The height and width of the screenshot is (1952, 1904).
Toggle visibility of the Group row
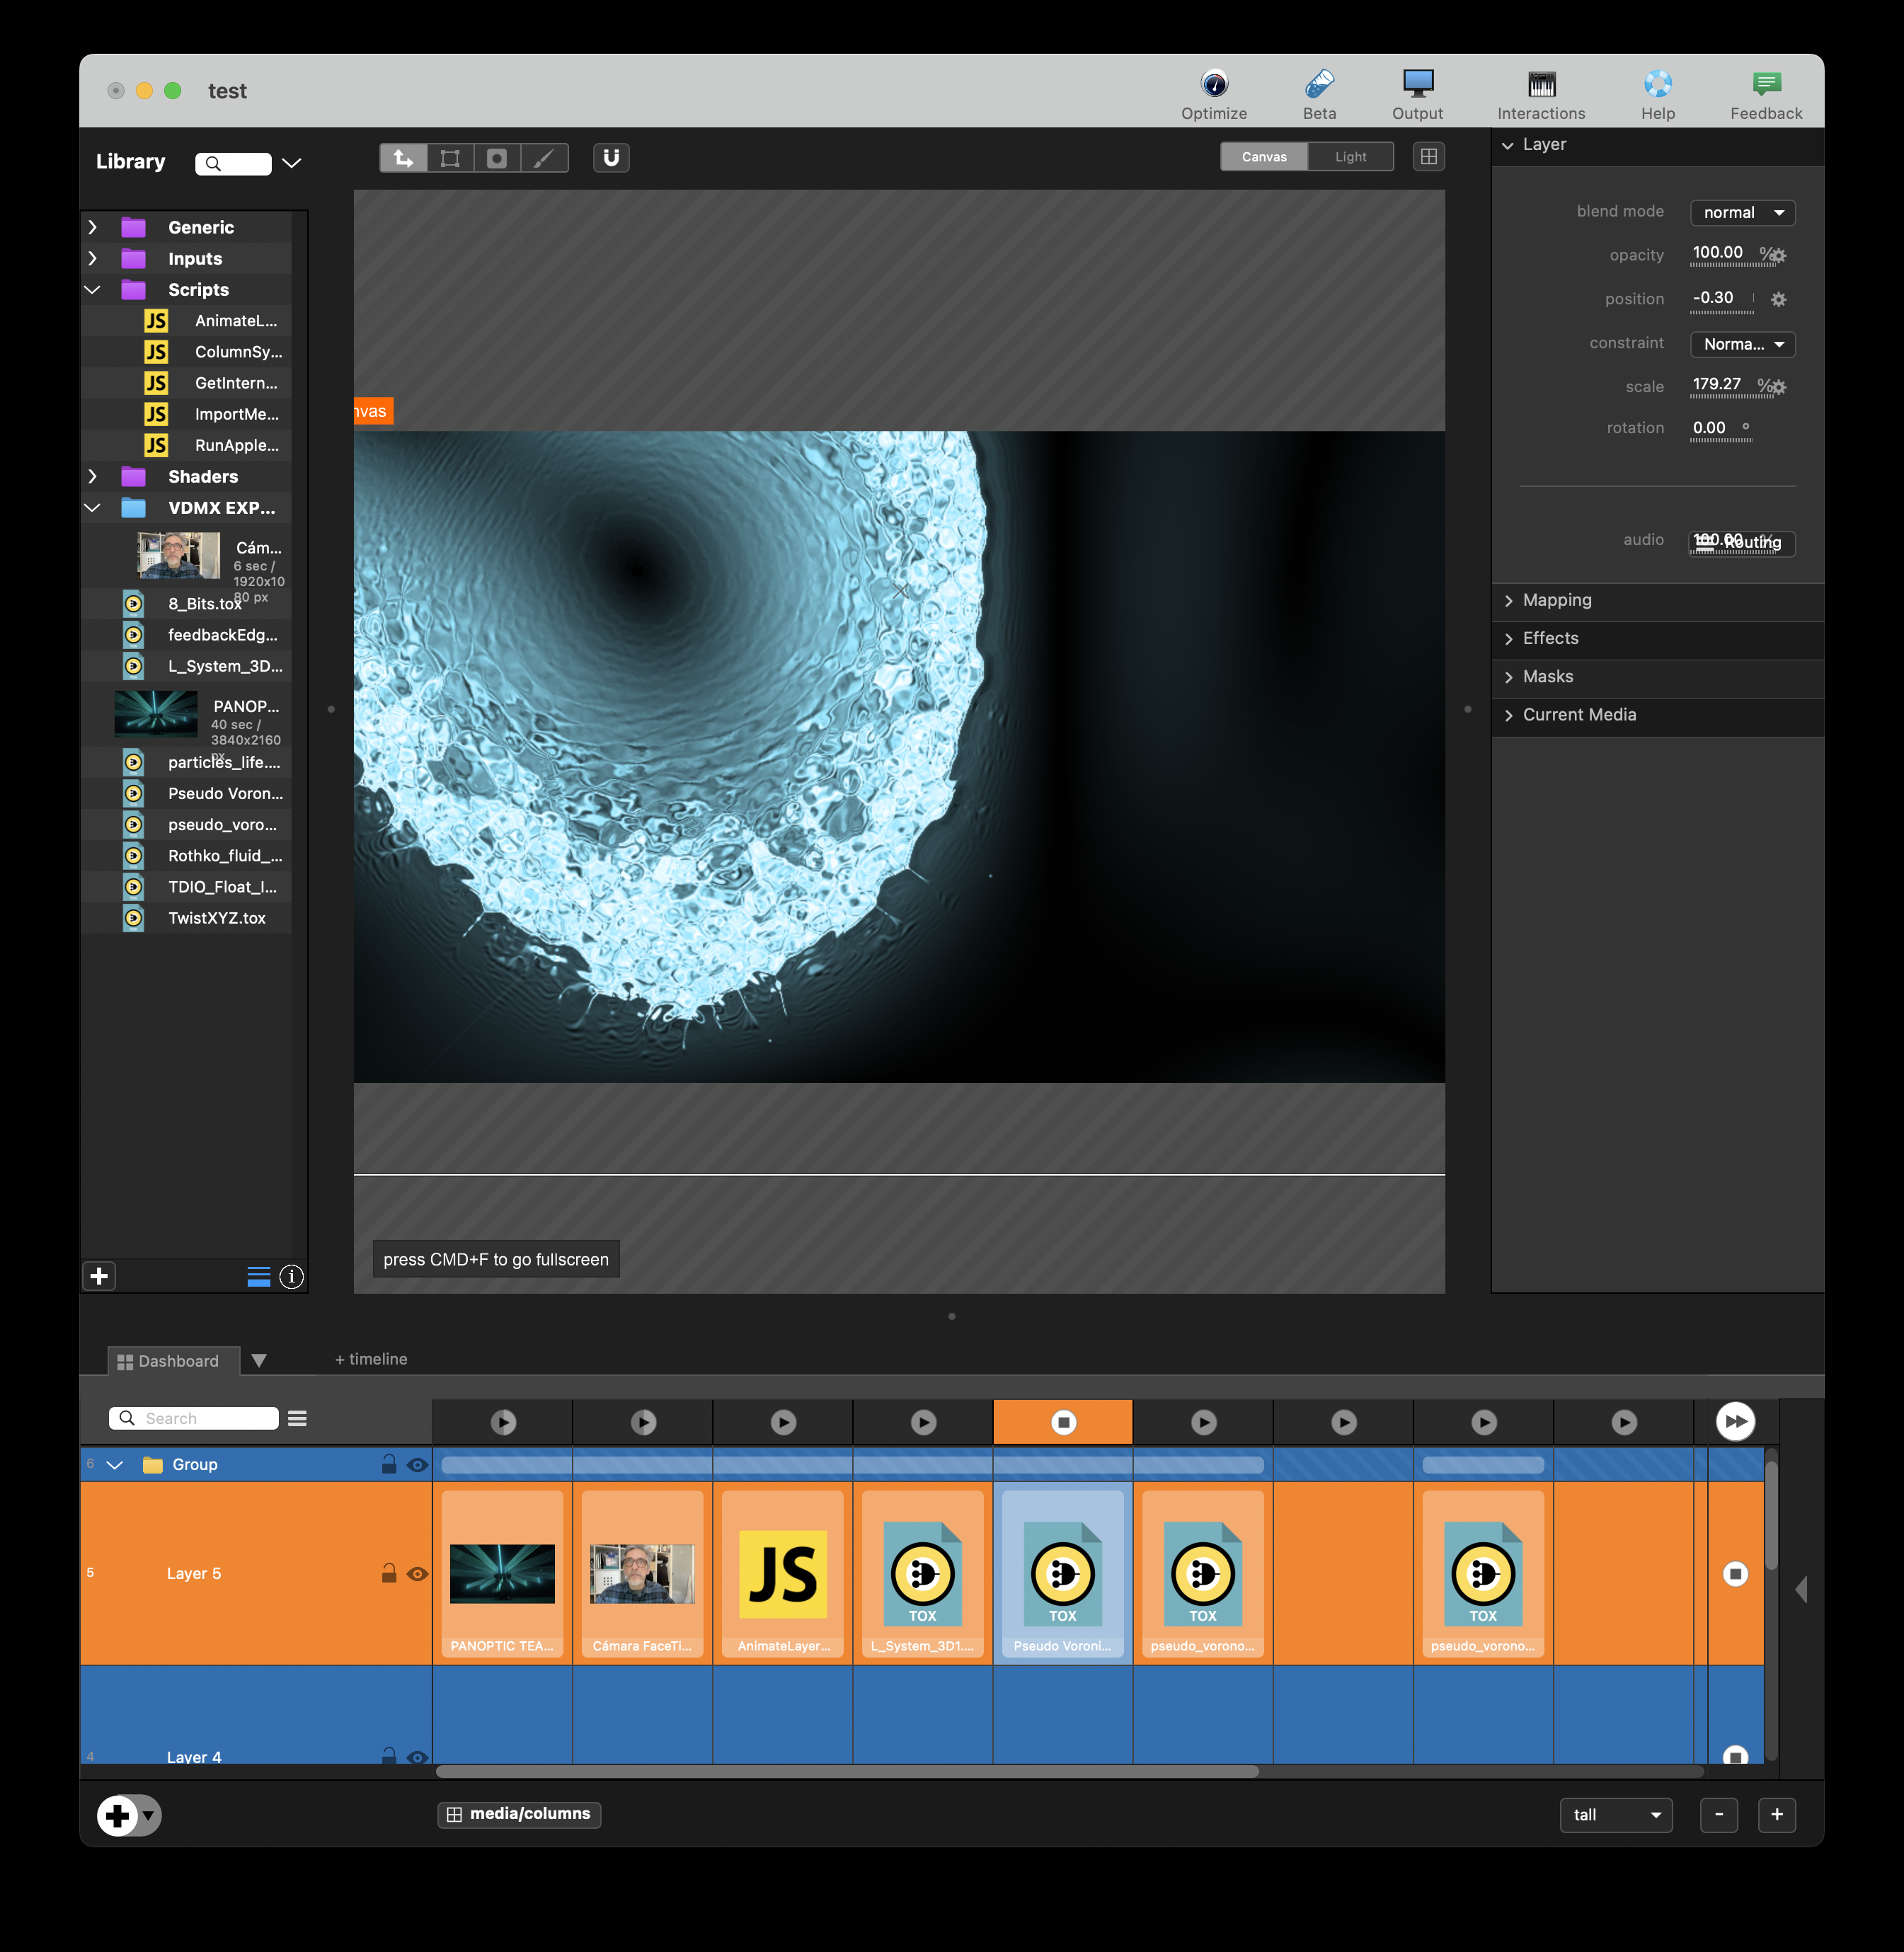point(418,1465)
